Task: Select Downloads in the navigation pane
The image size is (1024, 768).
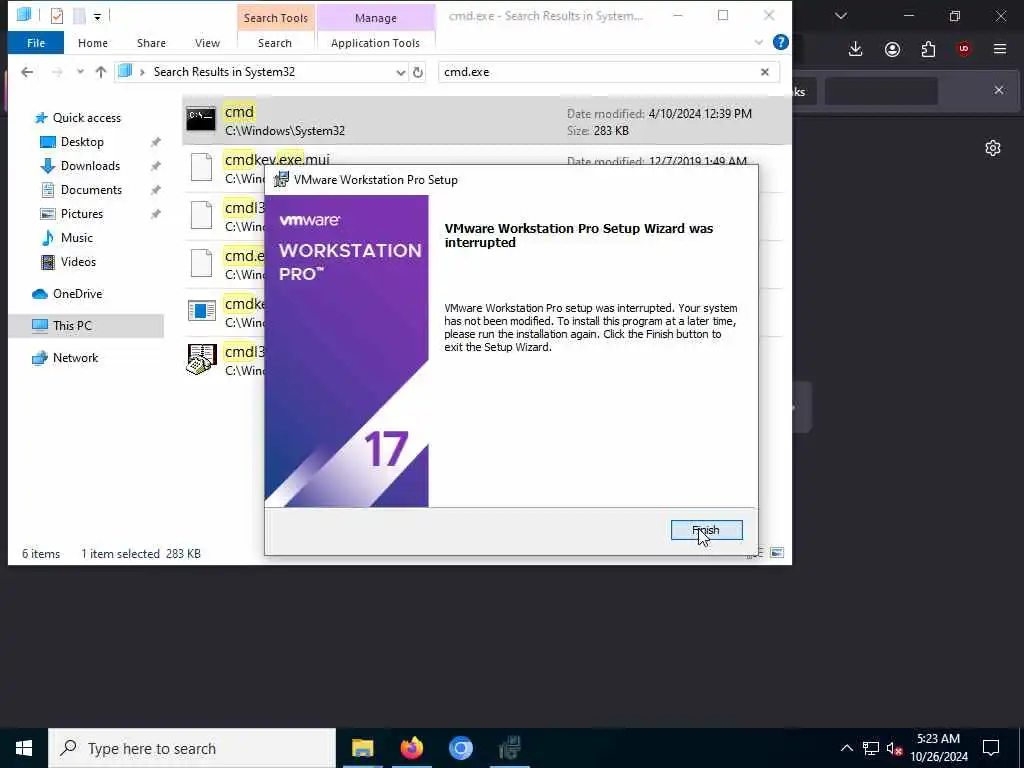Action: [x=90, y=166]
